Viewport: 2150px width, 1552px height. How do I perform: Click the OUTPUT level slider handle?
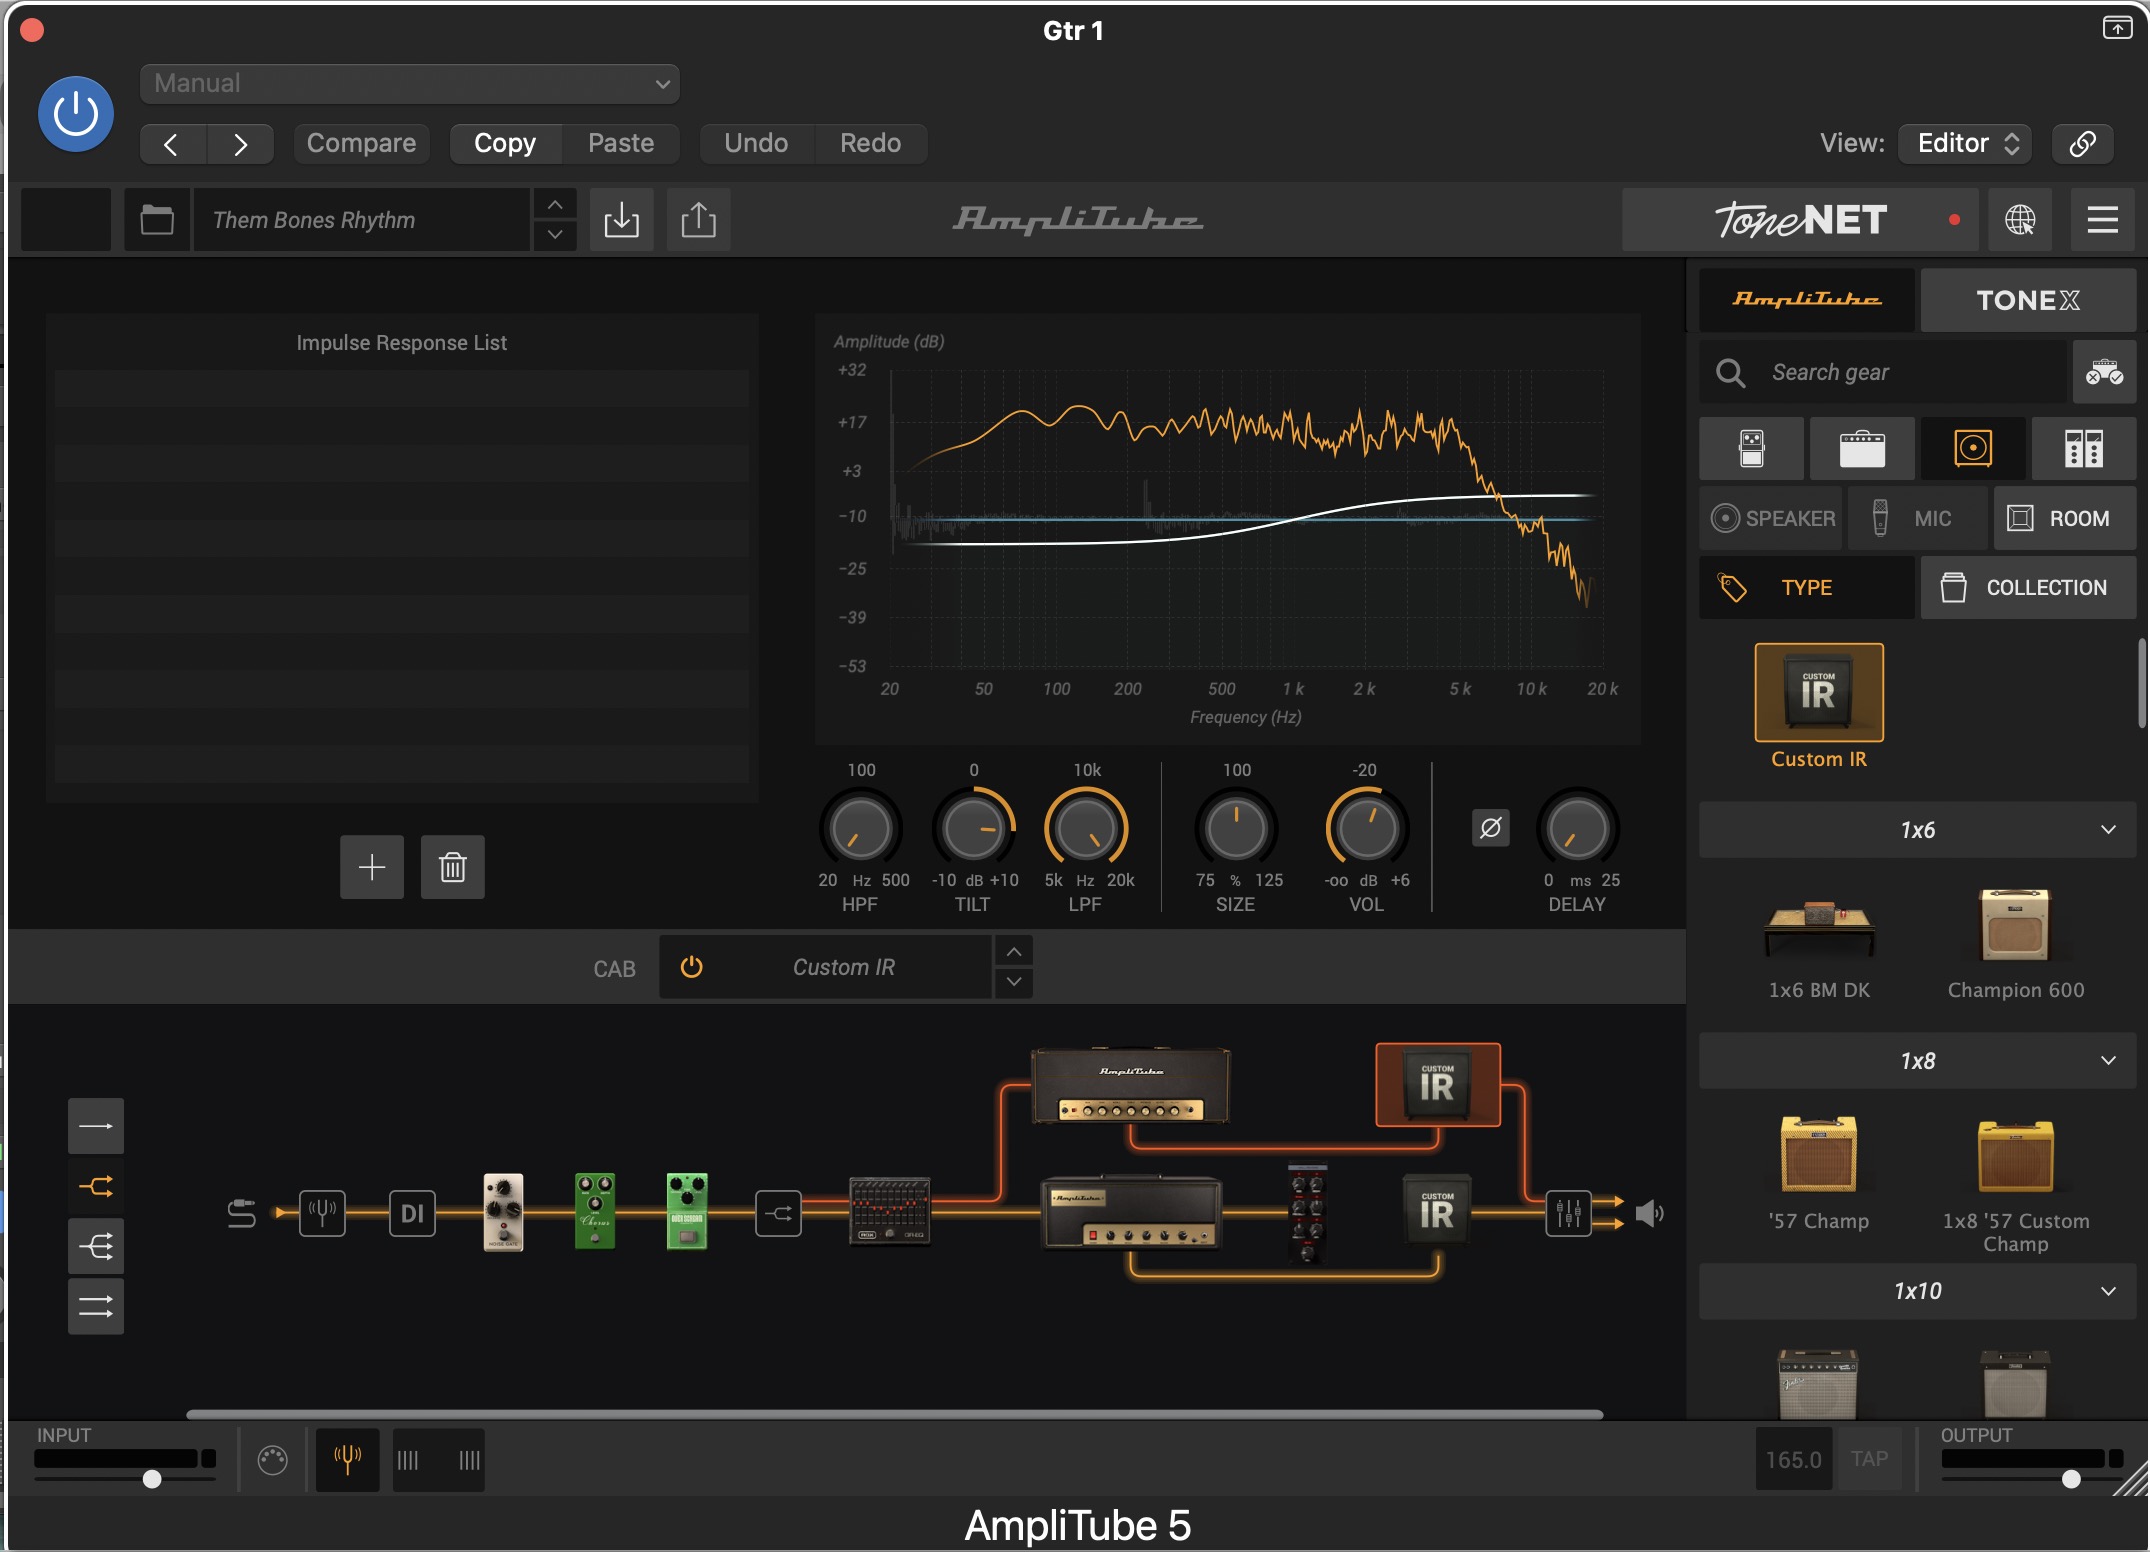[x=2071, y=1479]
